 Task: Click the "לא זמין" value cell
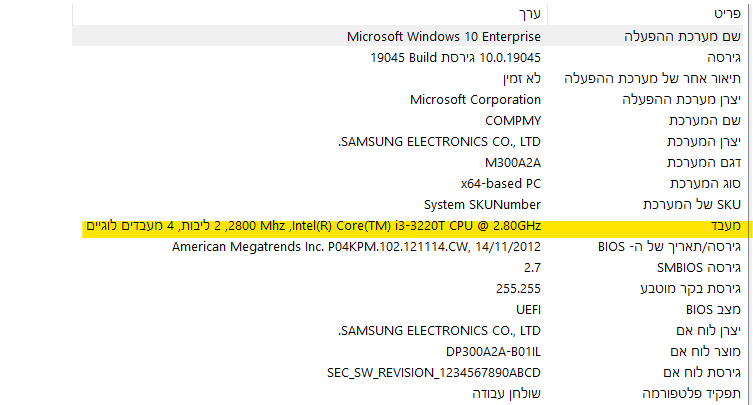click(x=521, y=78)
